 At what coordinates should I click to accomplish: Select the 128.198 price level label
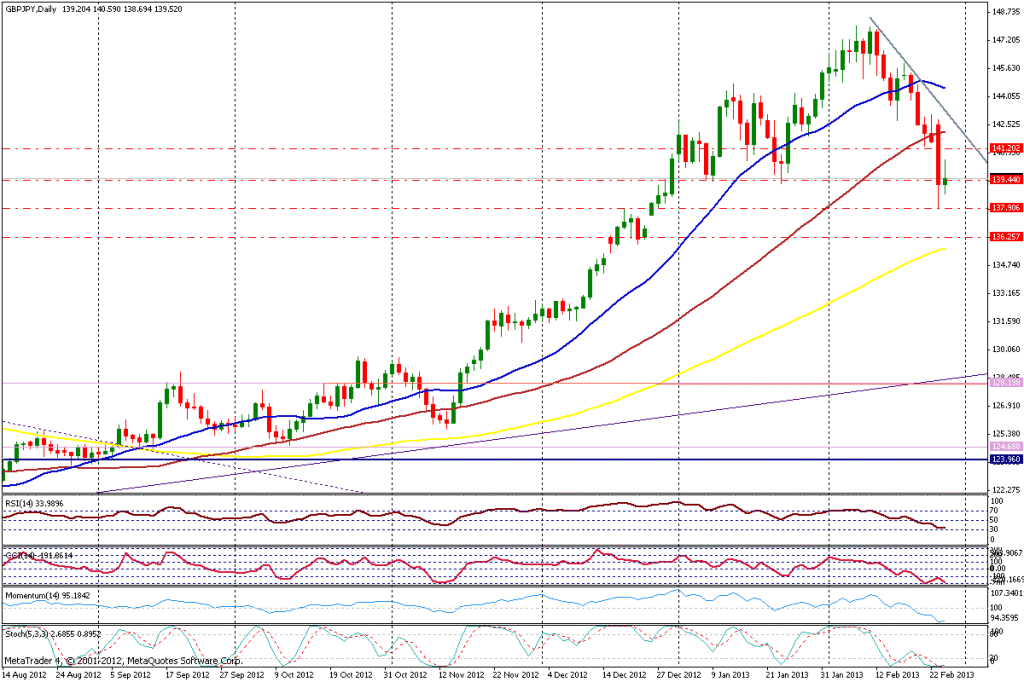pyautogui.click(x=1004, y=383)
